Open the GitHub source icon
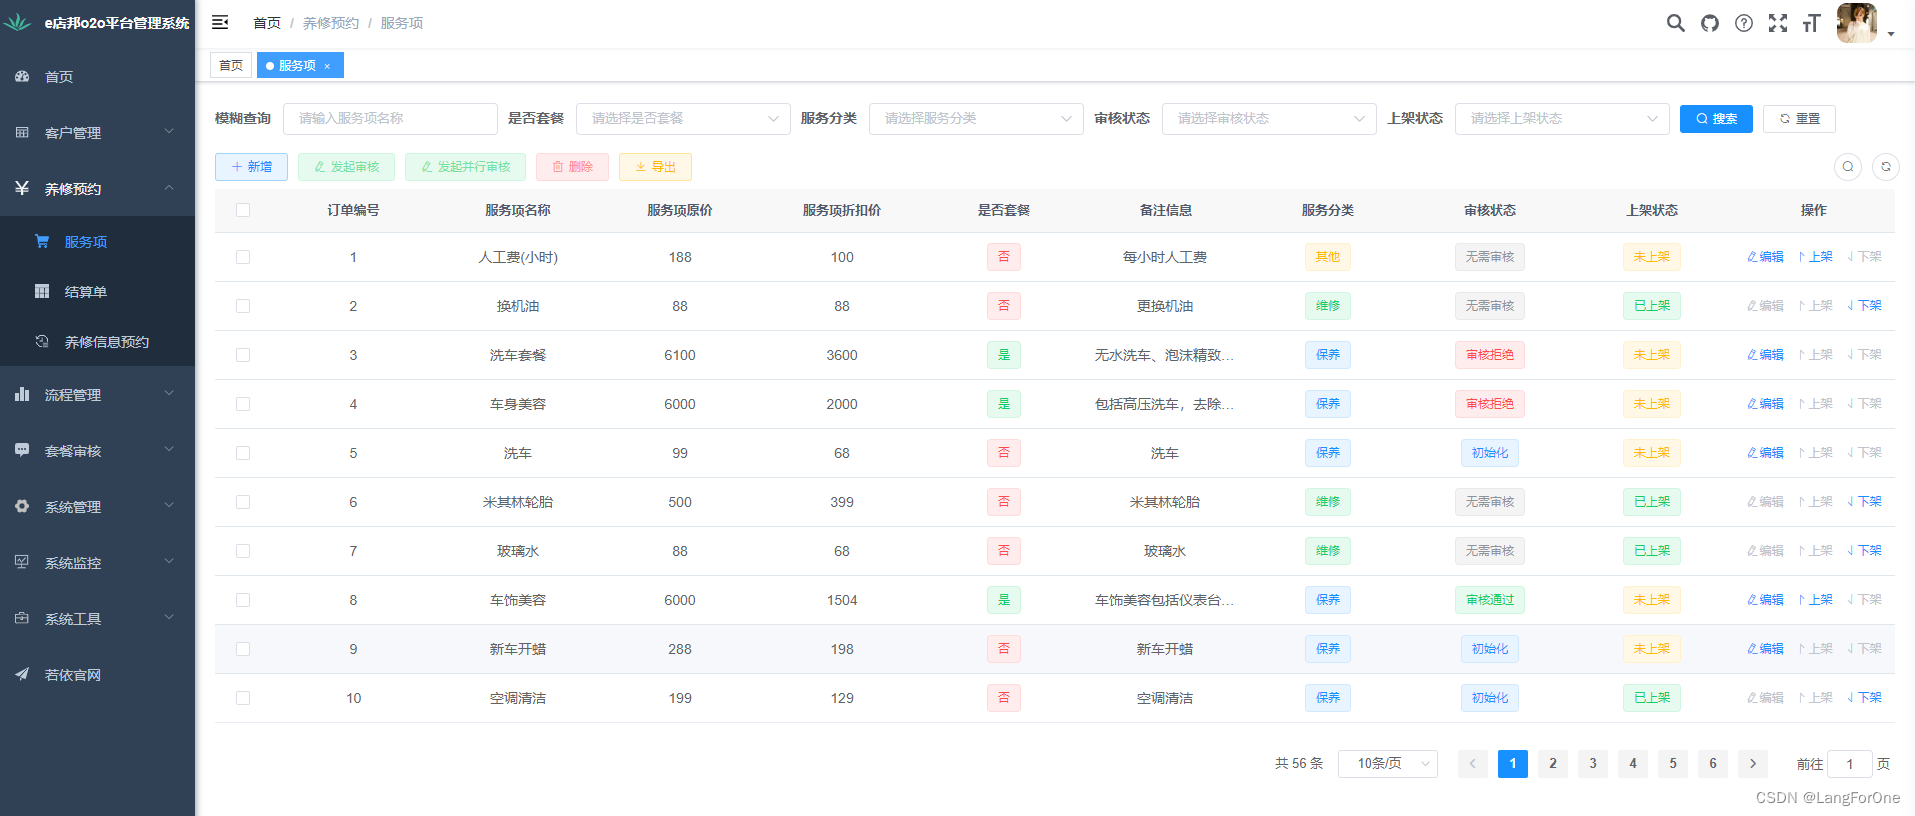Viewport: 1915px width, 816px height. (x=1710, y=23)
